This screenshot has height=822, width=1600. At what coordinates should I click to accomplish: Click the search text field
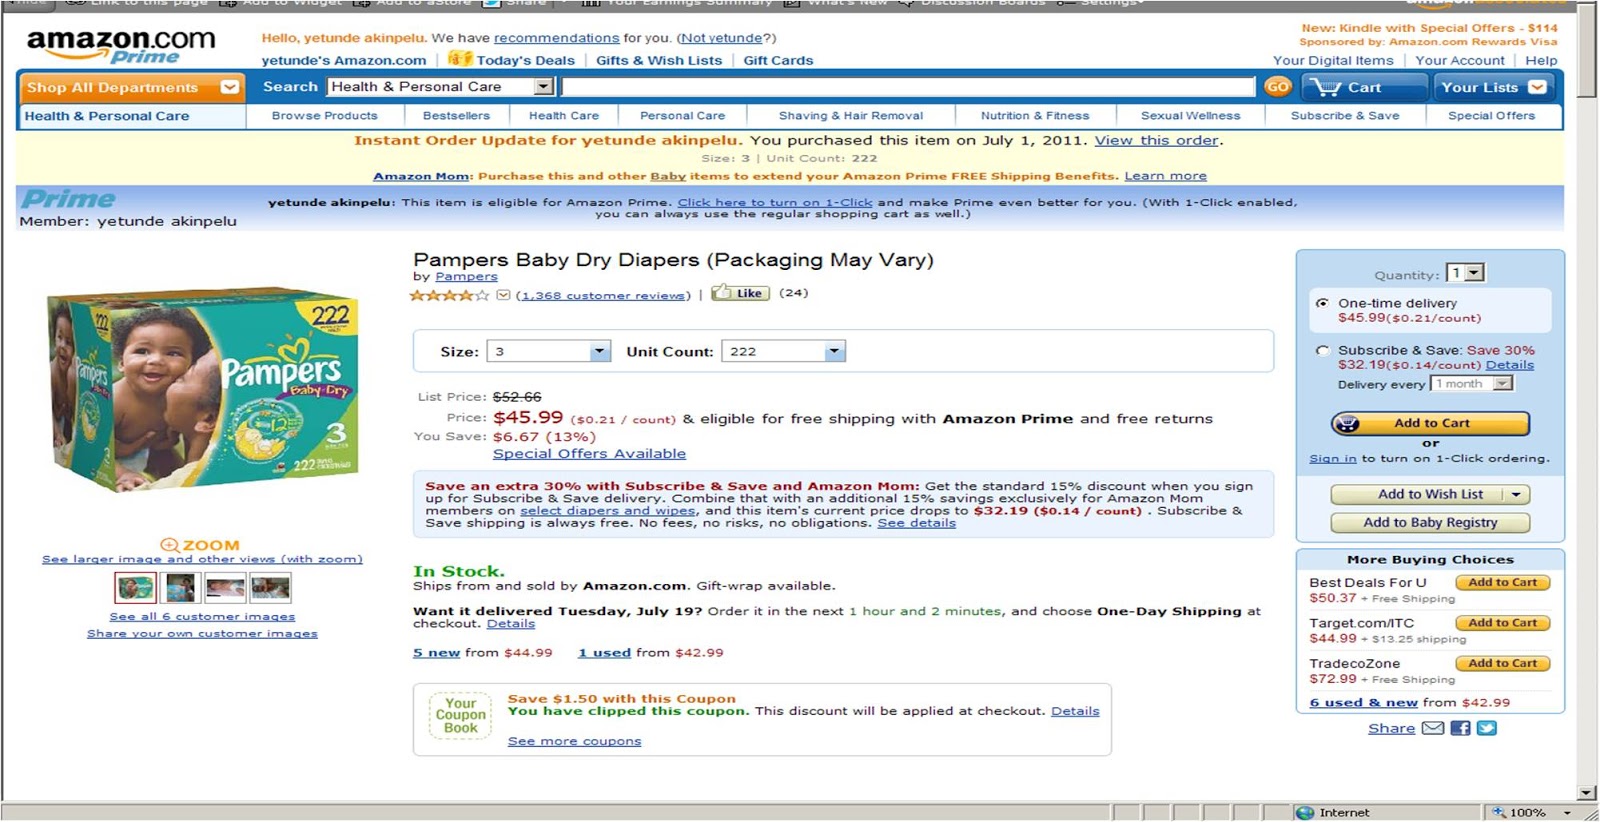click(907, 87)
